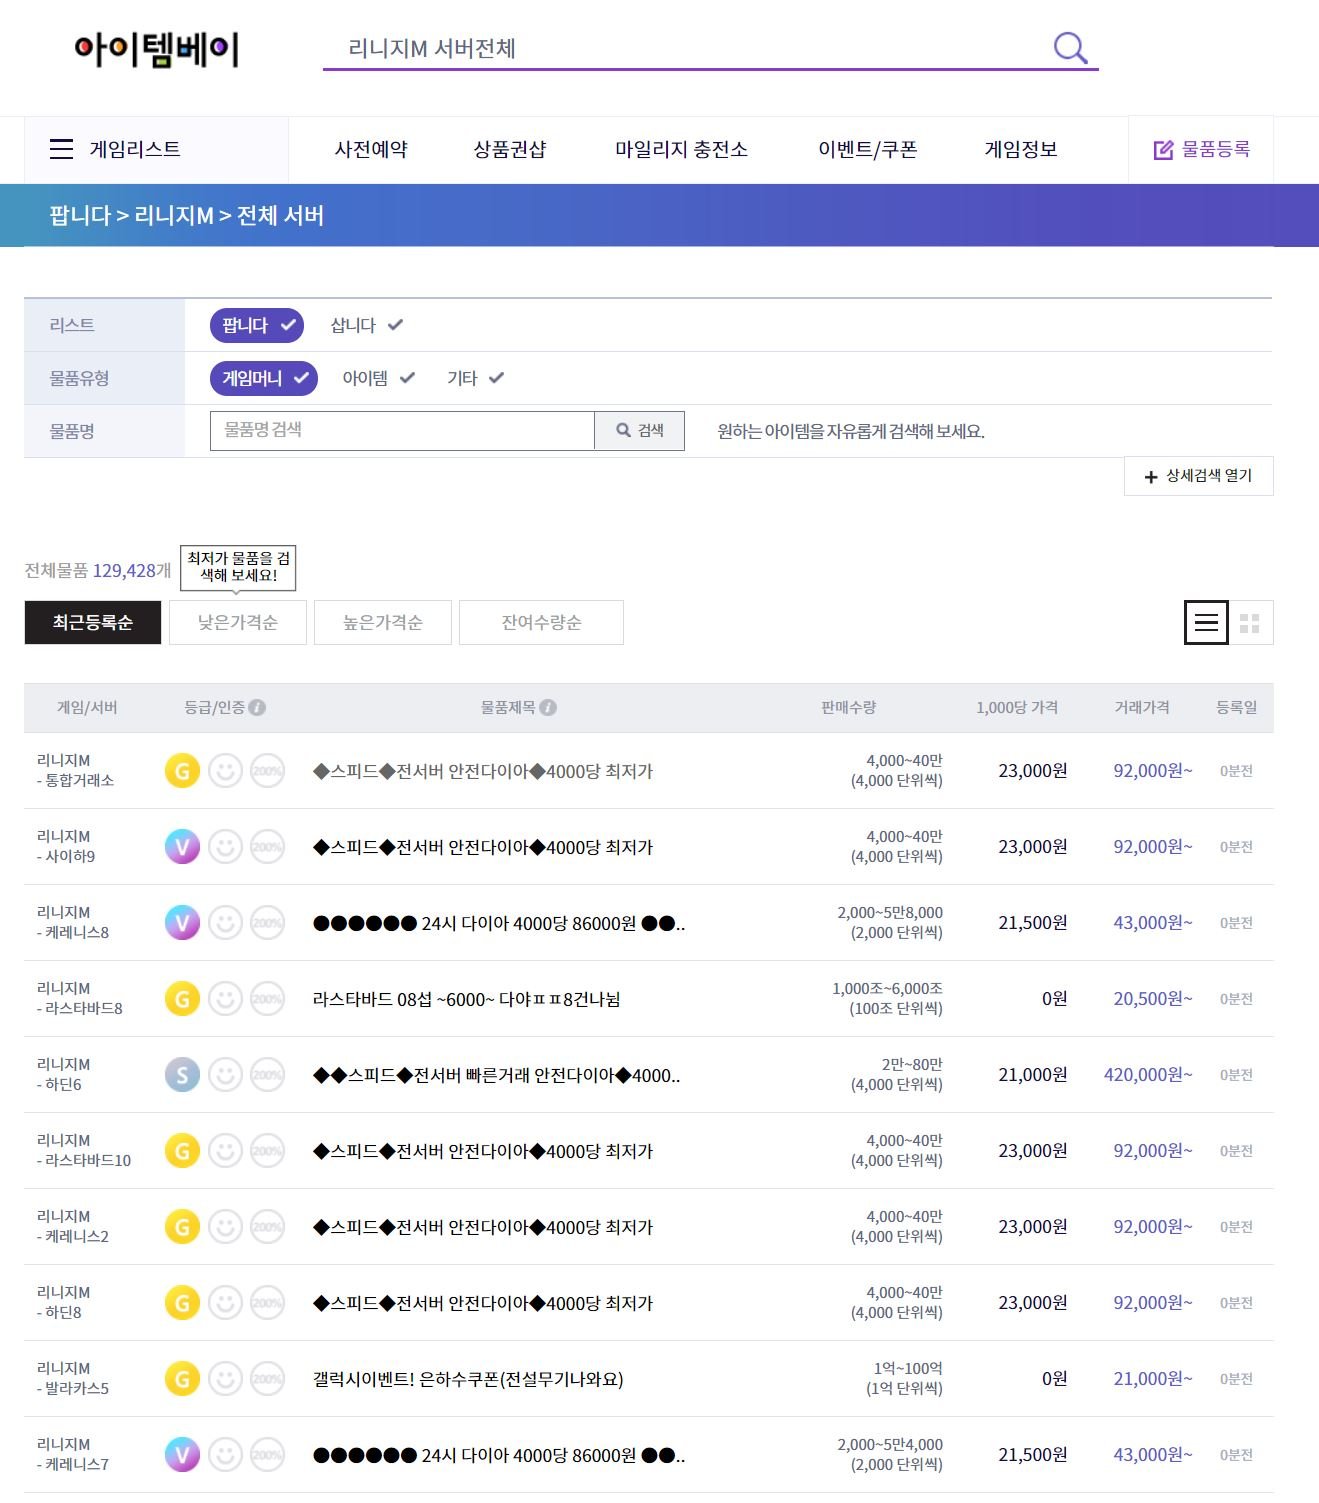Open the 사전예약 menu
This screenshot has height=1503, width=1319.
pos(371,150)
